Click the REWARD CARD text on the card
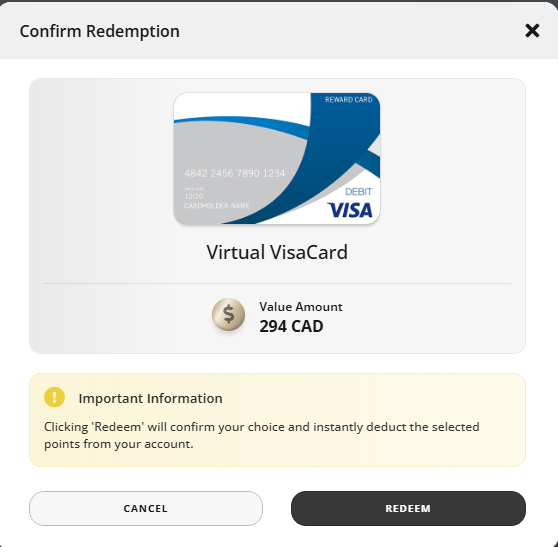 pyautogui.click(x=348, y=100)
